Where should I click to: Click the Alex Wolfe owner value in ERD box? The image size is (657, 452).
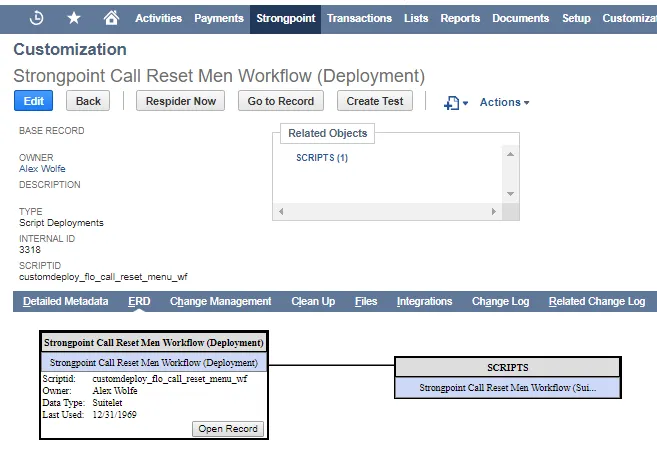click(115, 391)
